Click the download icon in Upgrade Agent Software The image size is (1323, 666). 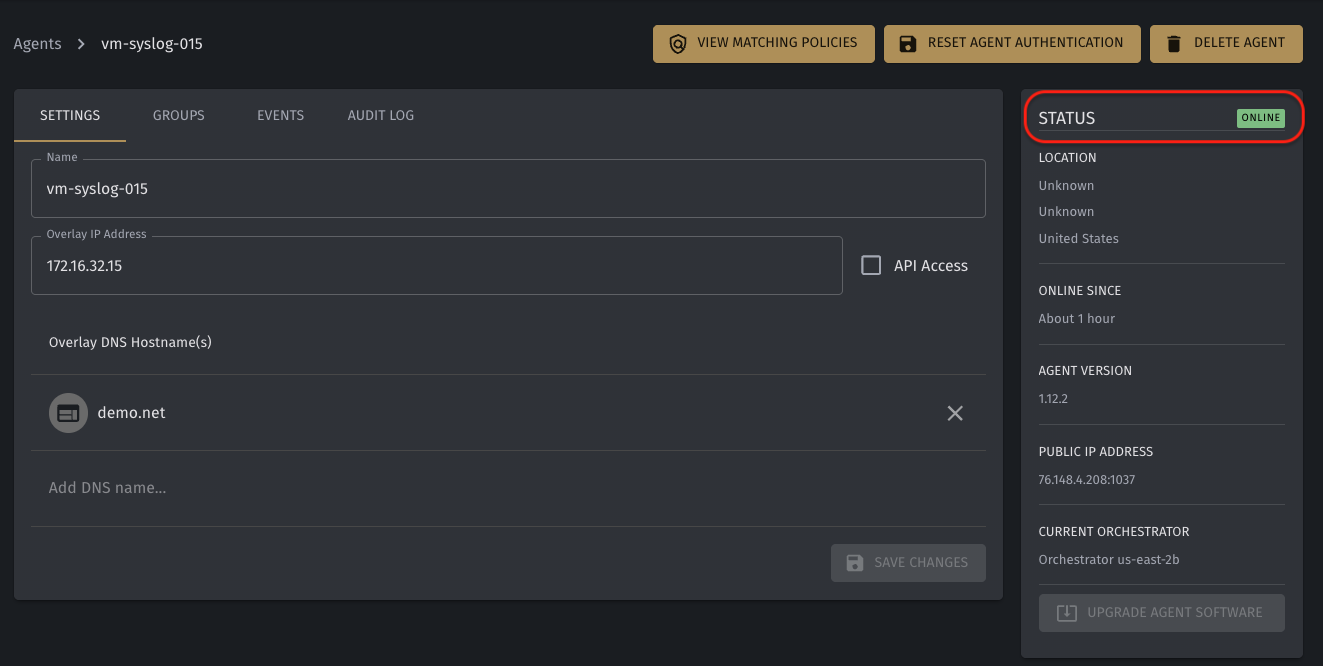[1067, 613]
